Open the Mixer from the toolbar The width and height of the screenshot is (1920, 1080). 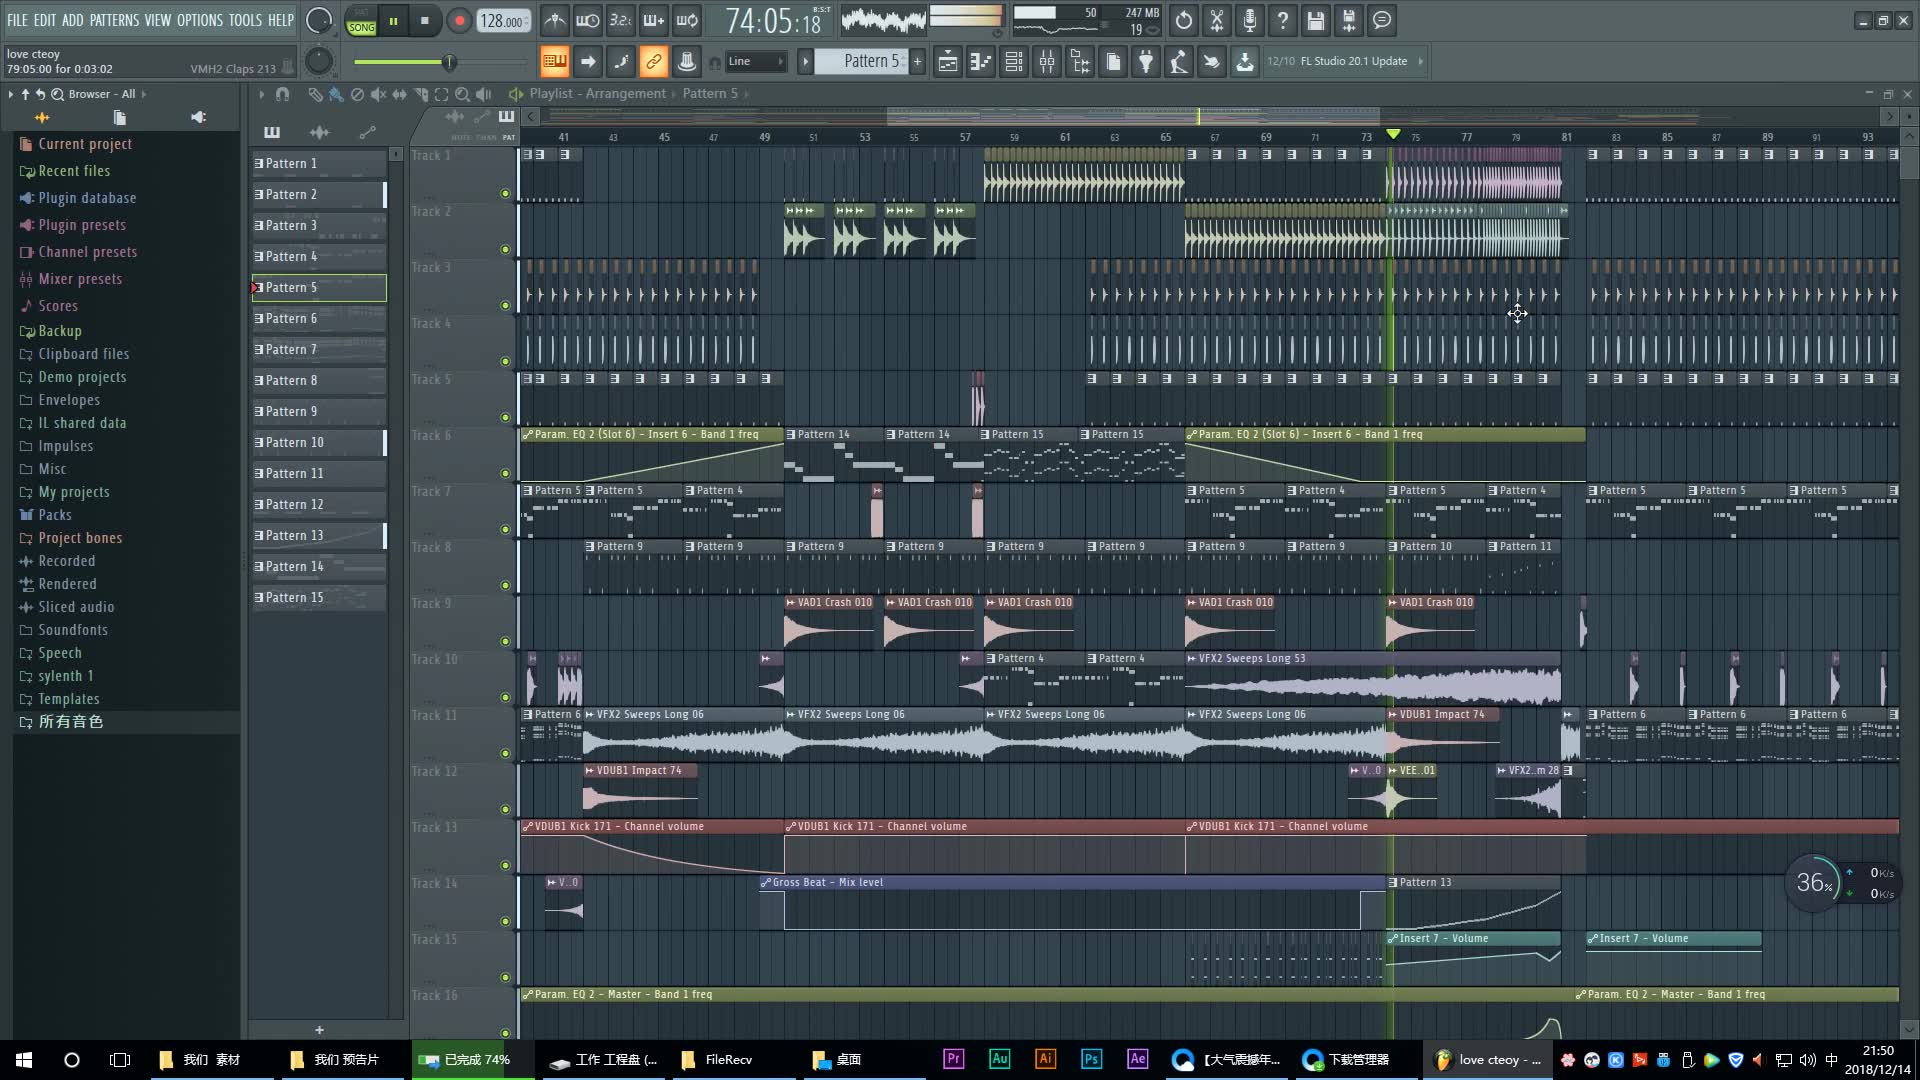tap(1046, 61)
